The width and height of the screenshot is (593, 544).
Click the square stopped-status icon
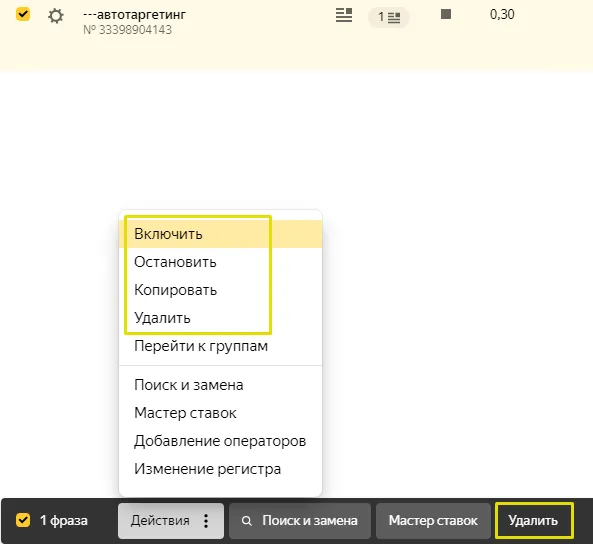click(446, 14)
